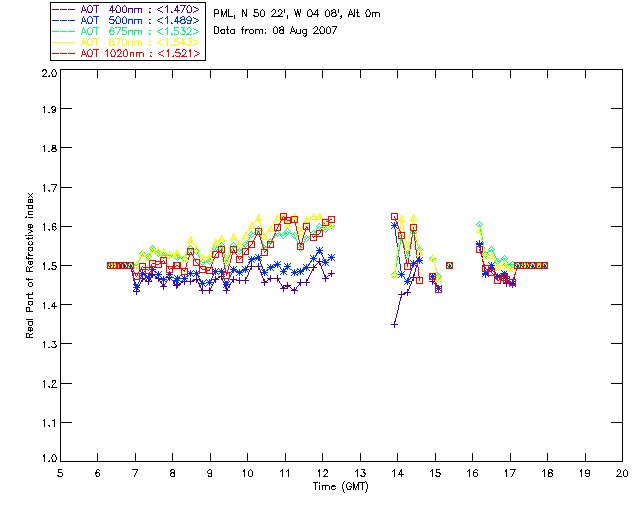Click the y-axis label 1.9
Image resolution: width=640 pixels, height=512 pixels.
point(49,109)
